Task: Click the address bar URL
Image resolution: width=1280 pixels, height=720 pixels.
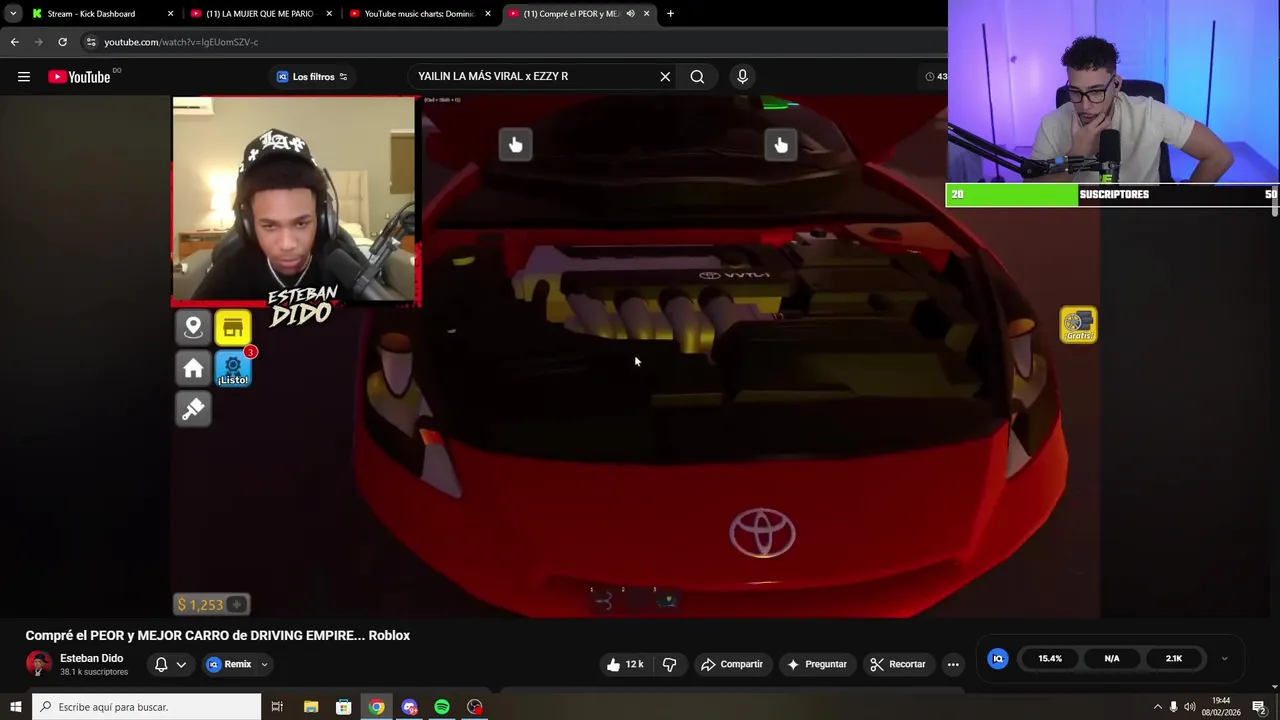Action: click(x=181, y=42)
